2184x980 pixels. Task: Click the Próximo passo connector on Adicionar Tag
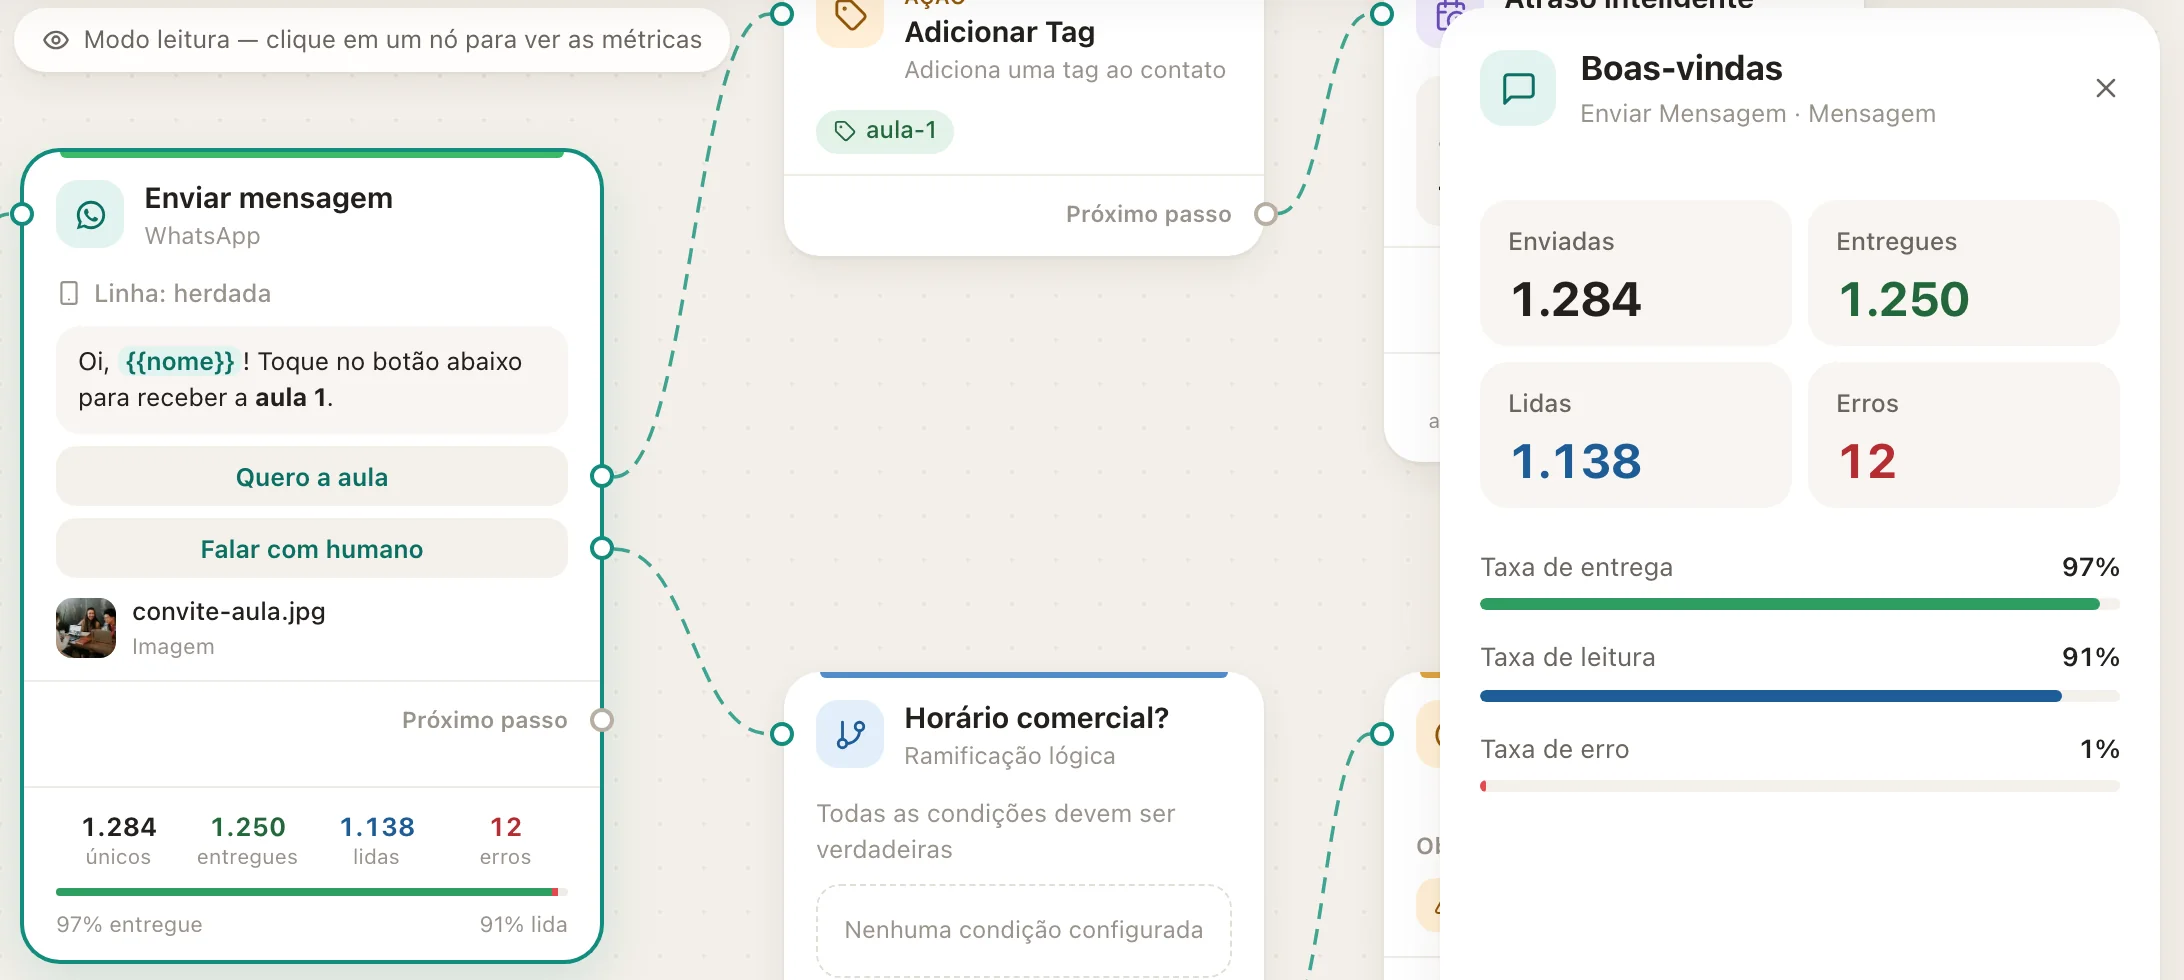tap(1266, 214)
